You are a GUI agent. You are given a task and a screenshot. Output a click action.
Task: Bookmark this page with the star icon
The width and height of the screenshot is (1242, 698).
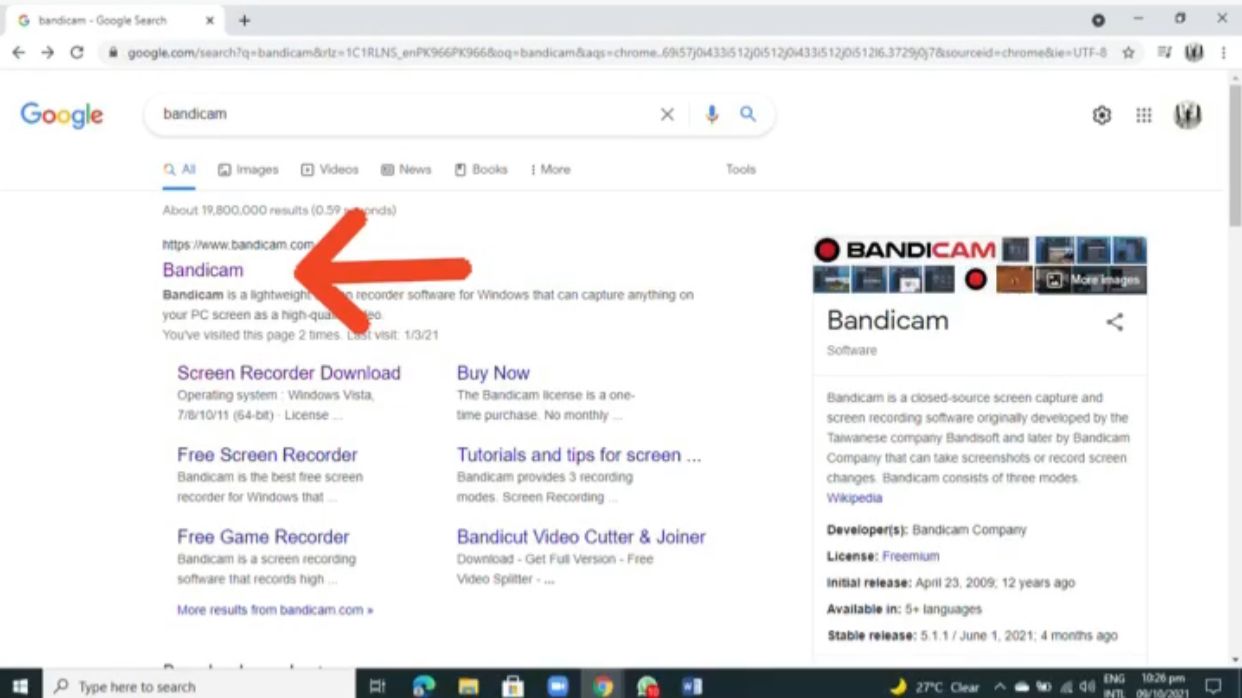1128,53
